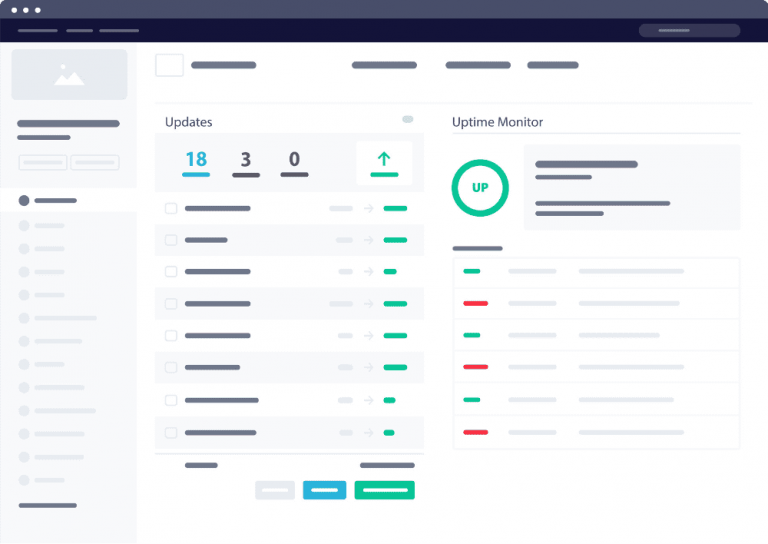Click the blue button below the updates list
Screen dimensions: 768x544
pyautogui.click(x=324, y=490)
